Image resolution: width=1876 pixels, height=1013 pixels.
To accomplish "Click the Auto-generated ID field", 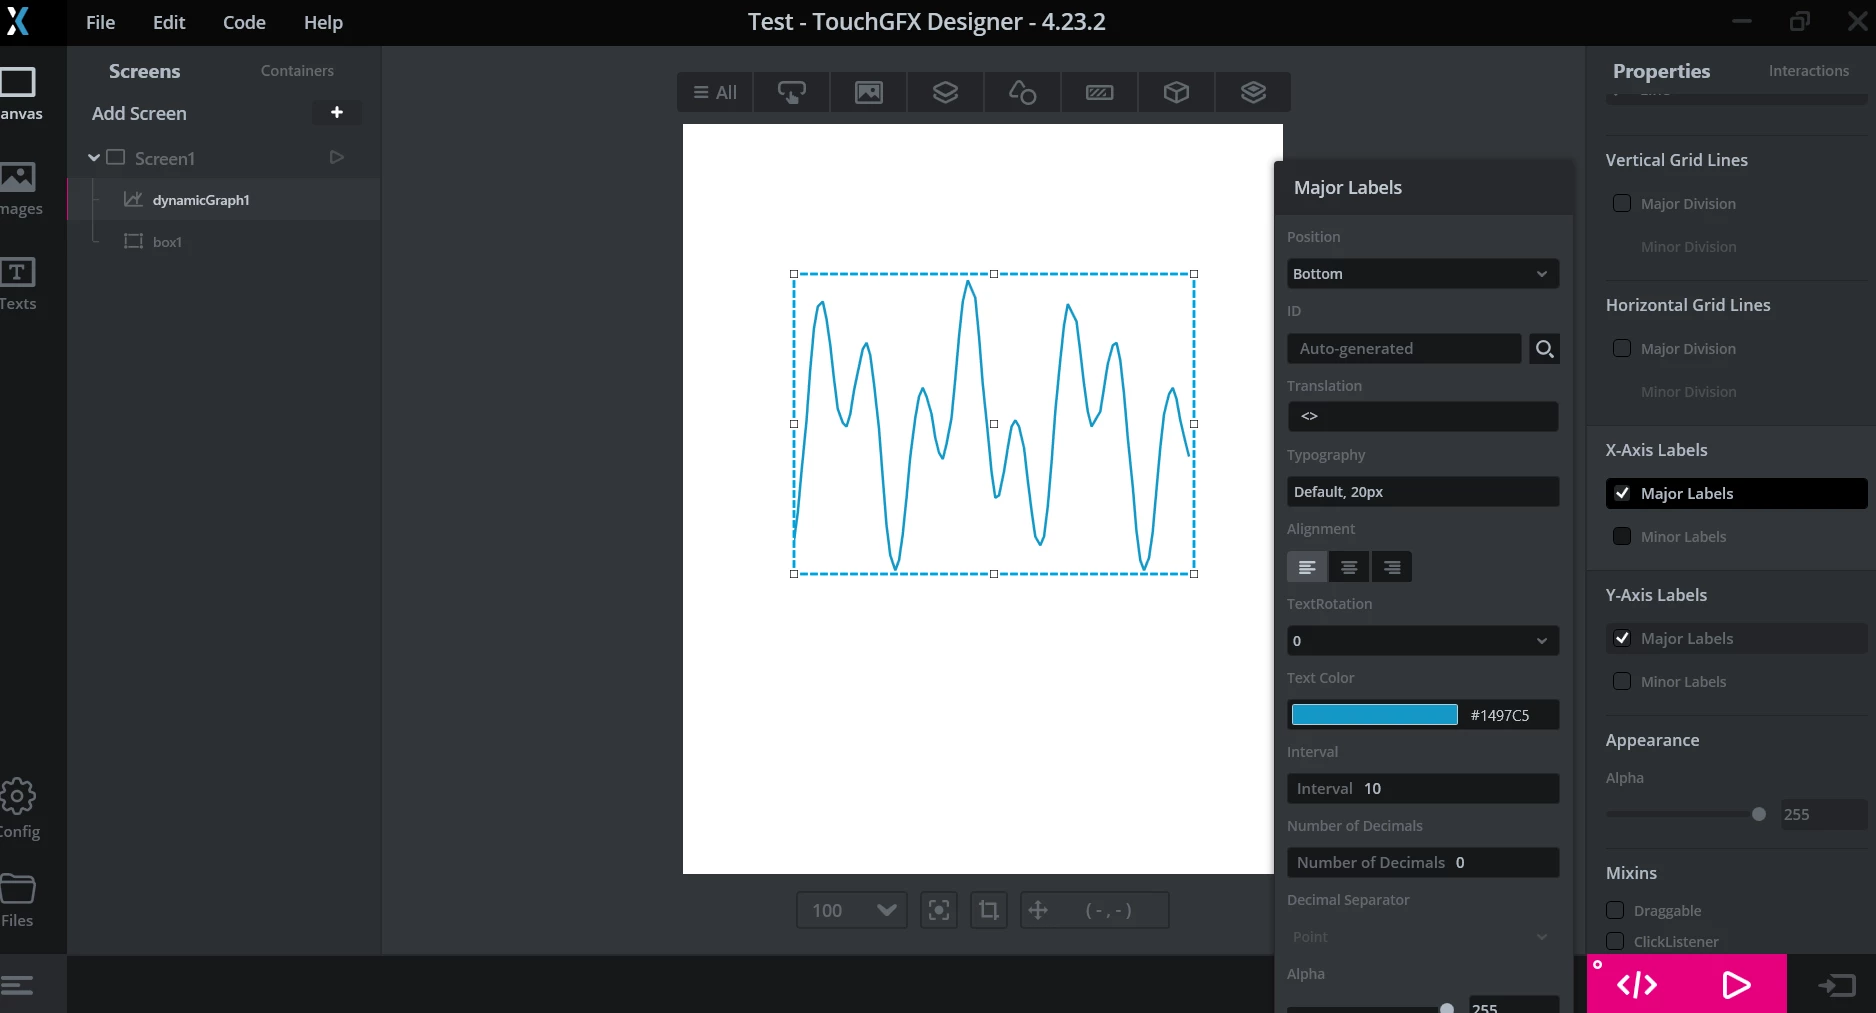I will pos(1404,349).
